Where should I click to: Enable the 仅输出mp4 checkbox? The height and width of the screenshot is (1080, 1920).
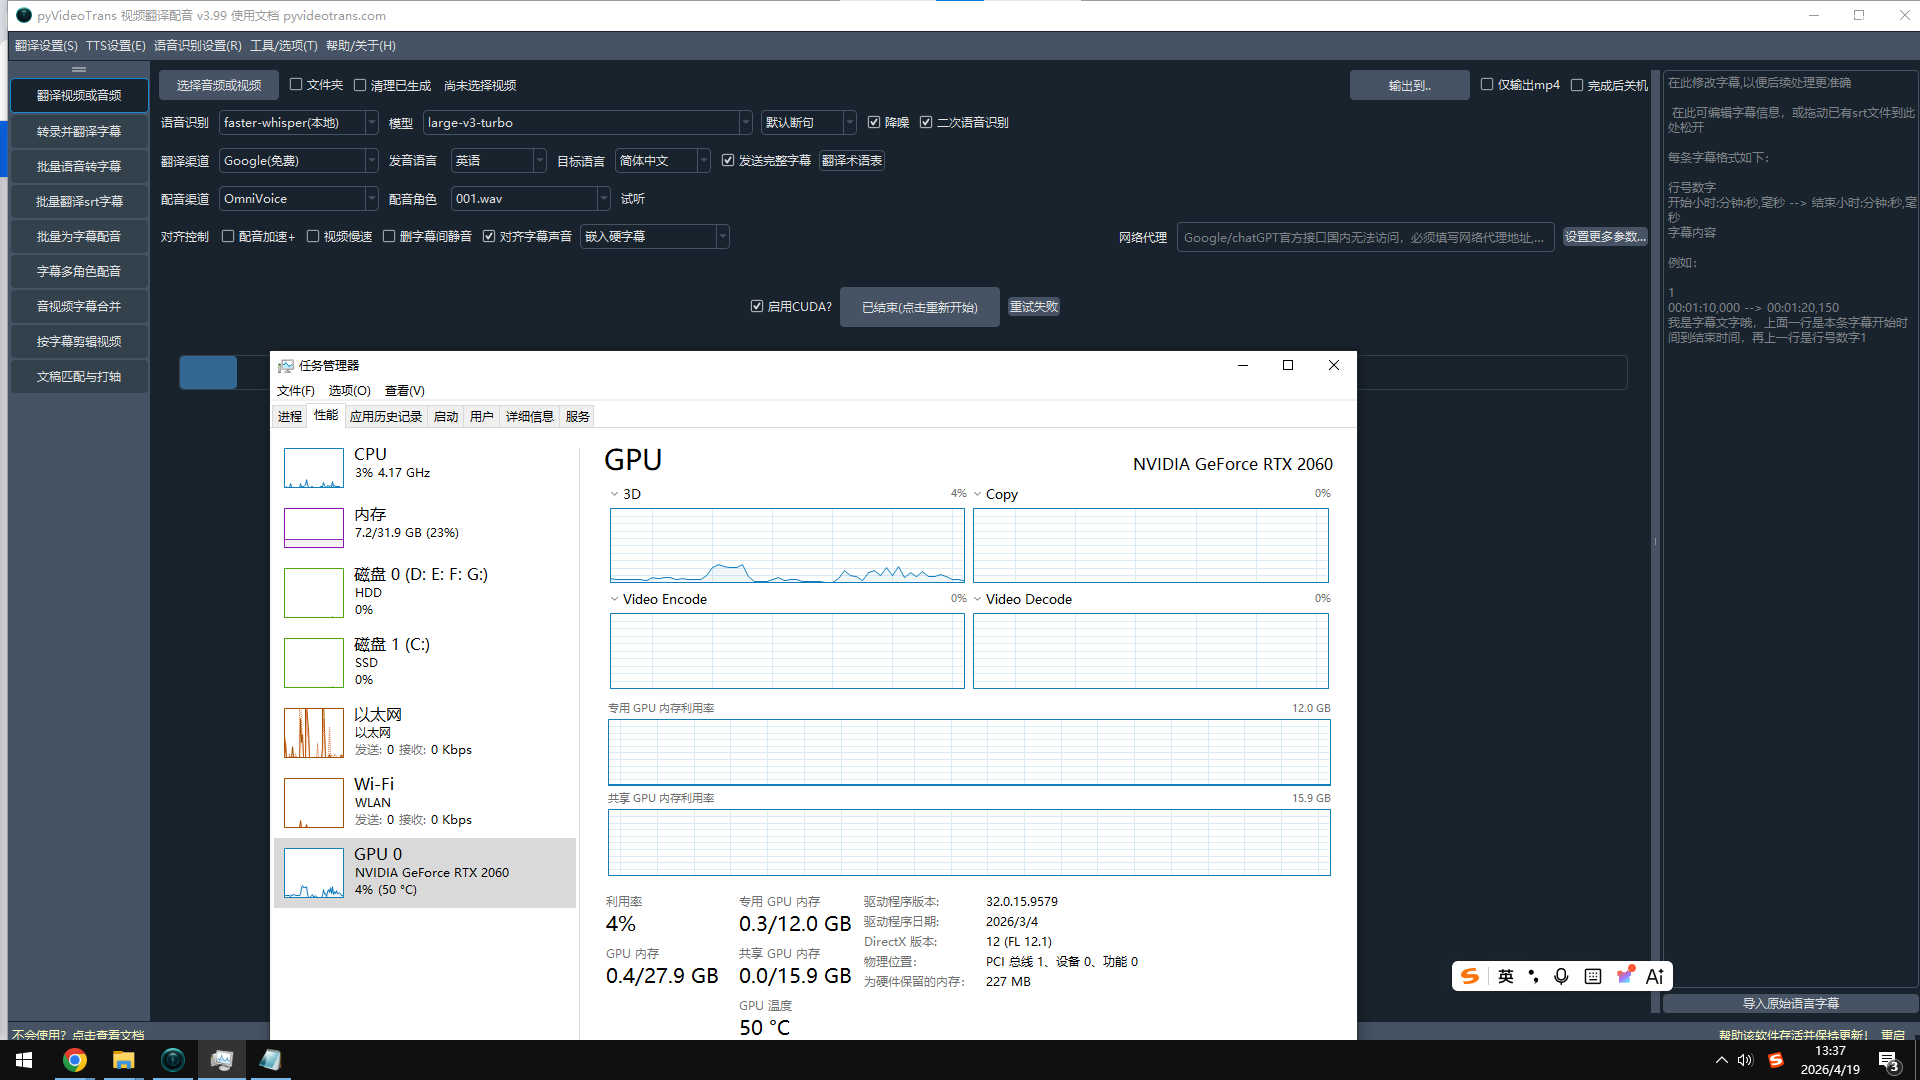coord(1487,85)
